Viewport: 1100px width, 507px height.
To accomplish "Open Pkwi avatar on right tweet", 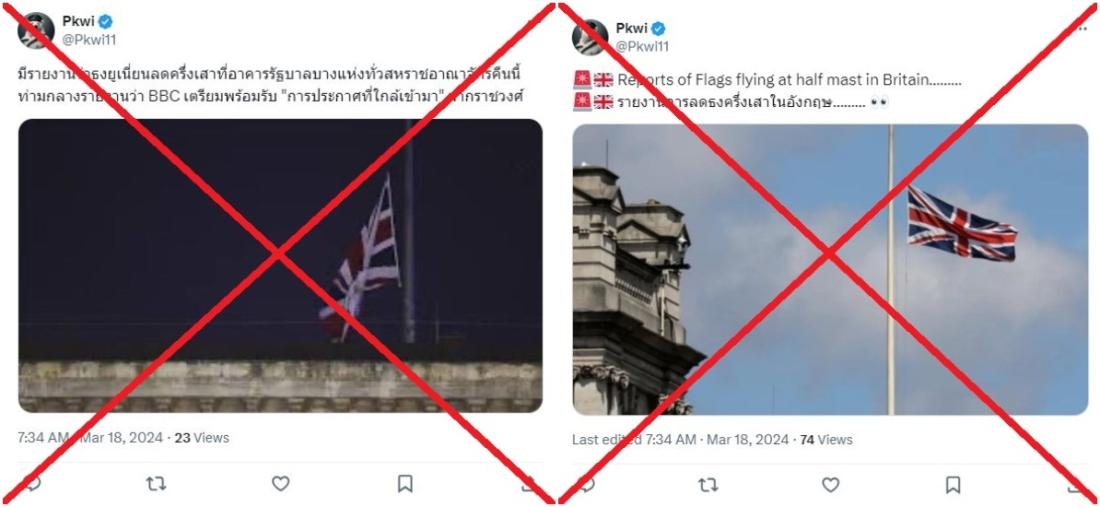I will [x=590, y=37].
